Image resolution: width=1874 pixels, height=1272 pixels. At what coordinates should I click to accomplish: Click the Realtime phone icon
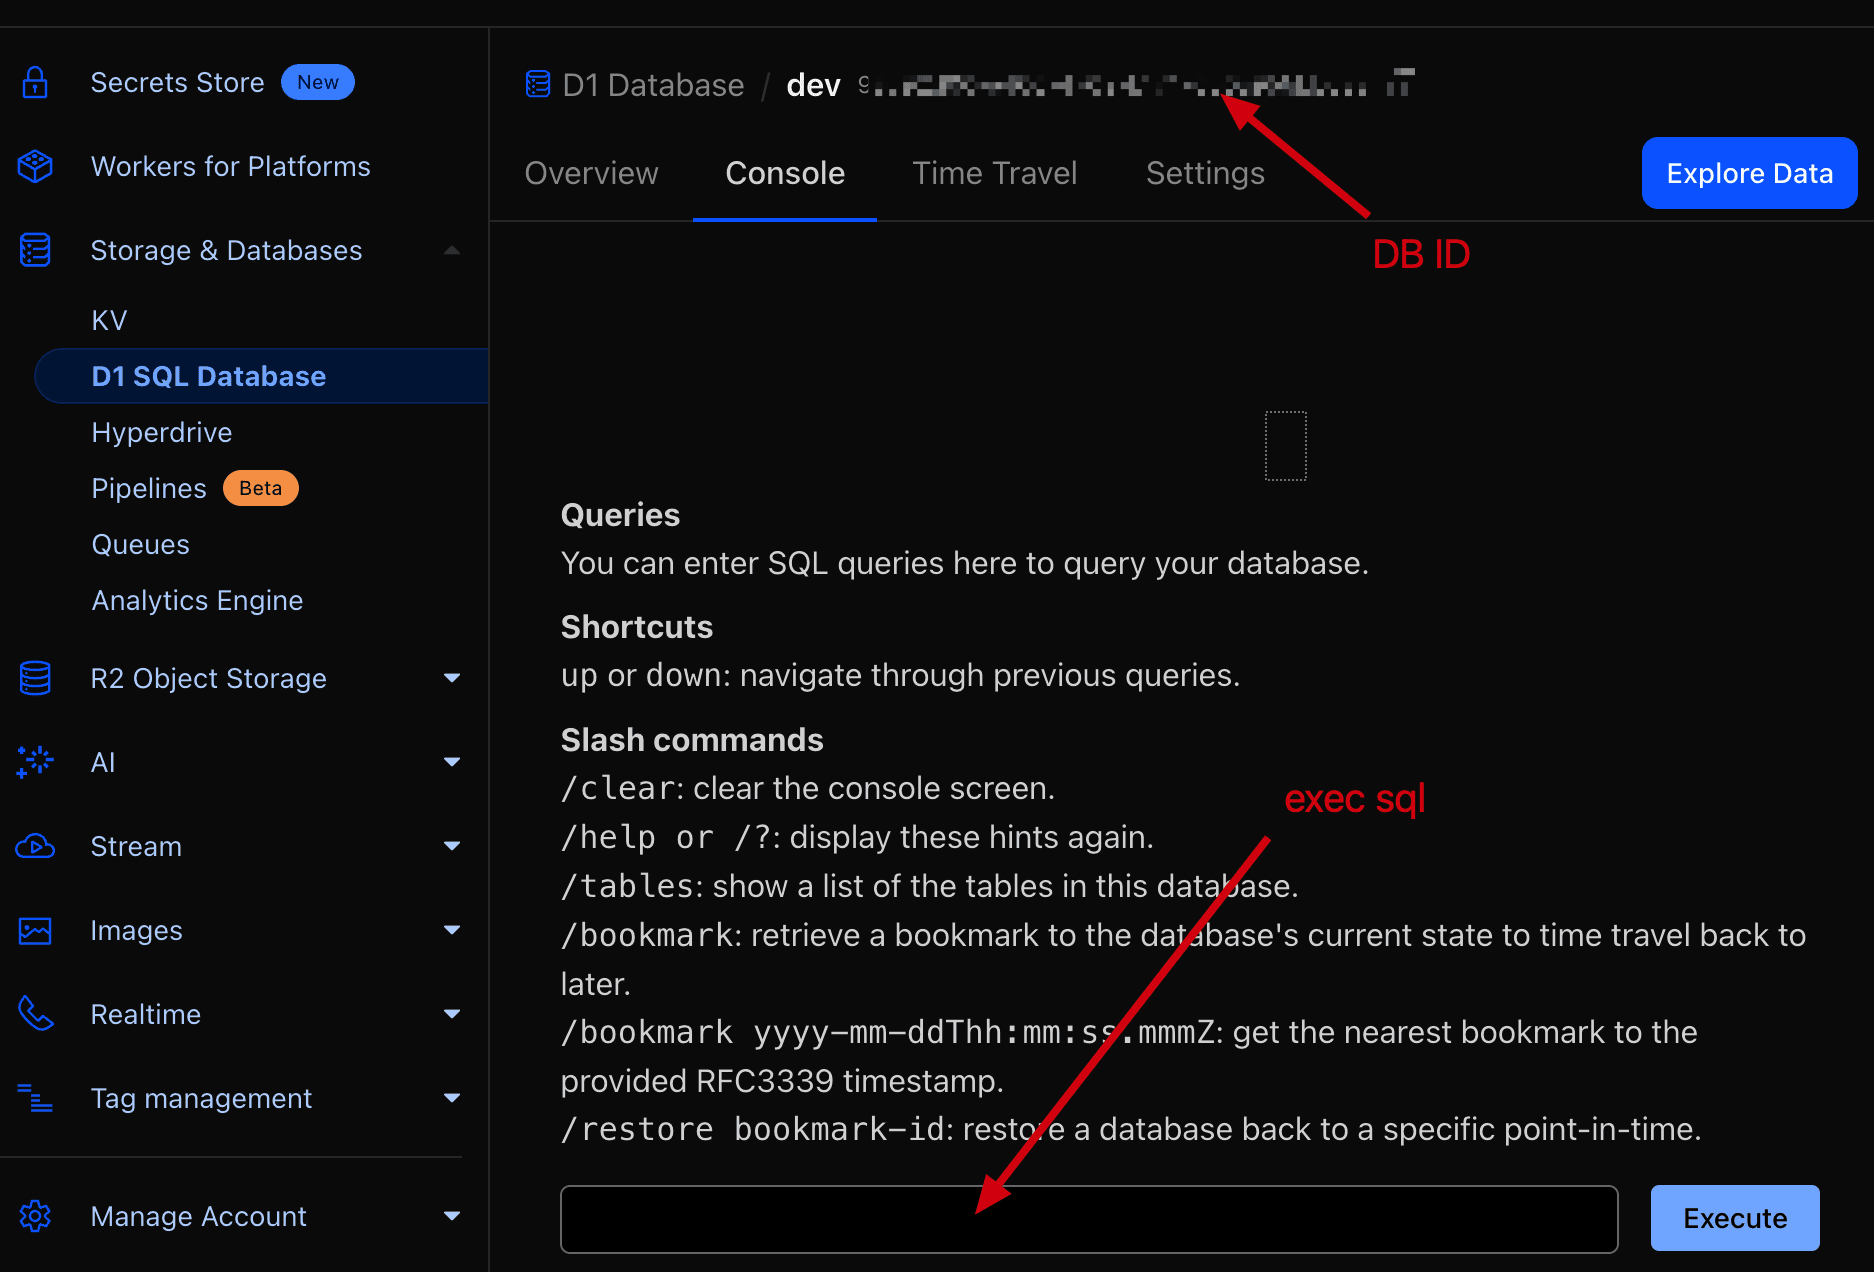pyautogui.click(x=35, y=1014)
